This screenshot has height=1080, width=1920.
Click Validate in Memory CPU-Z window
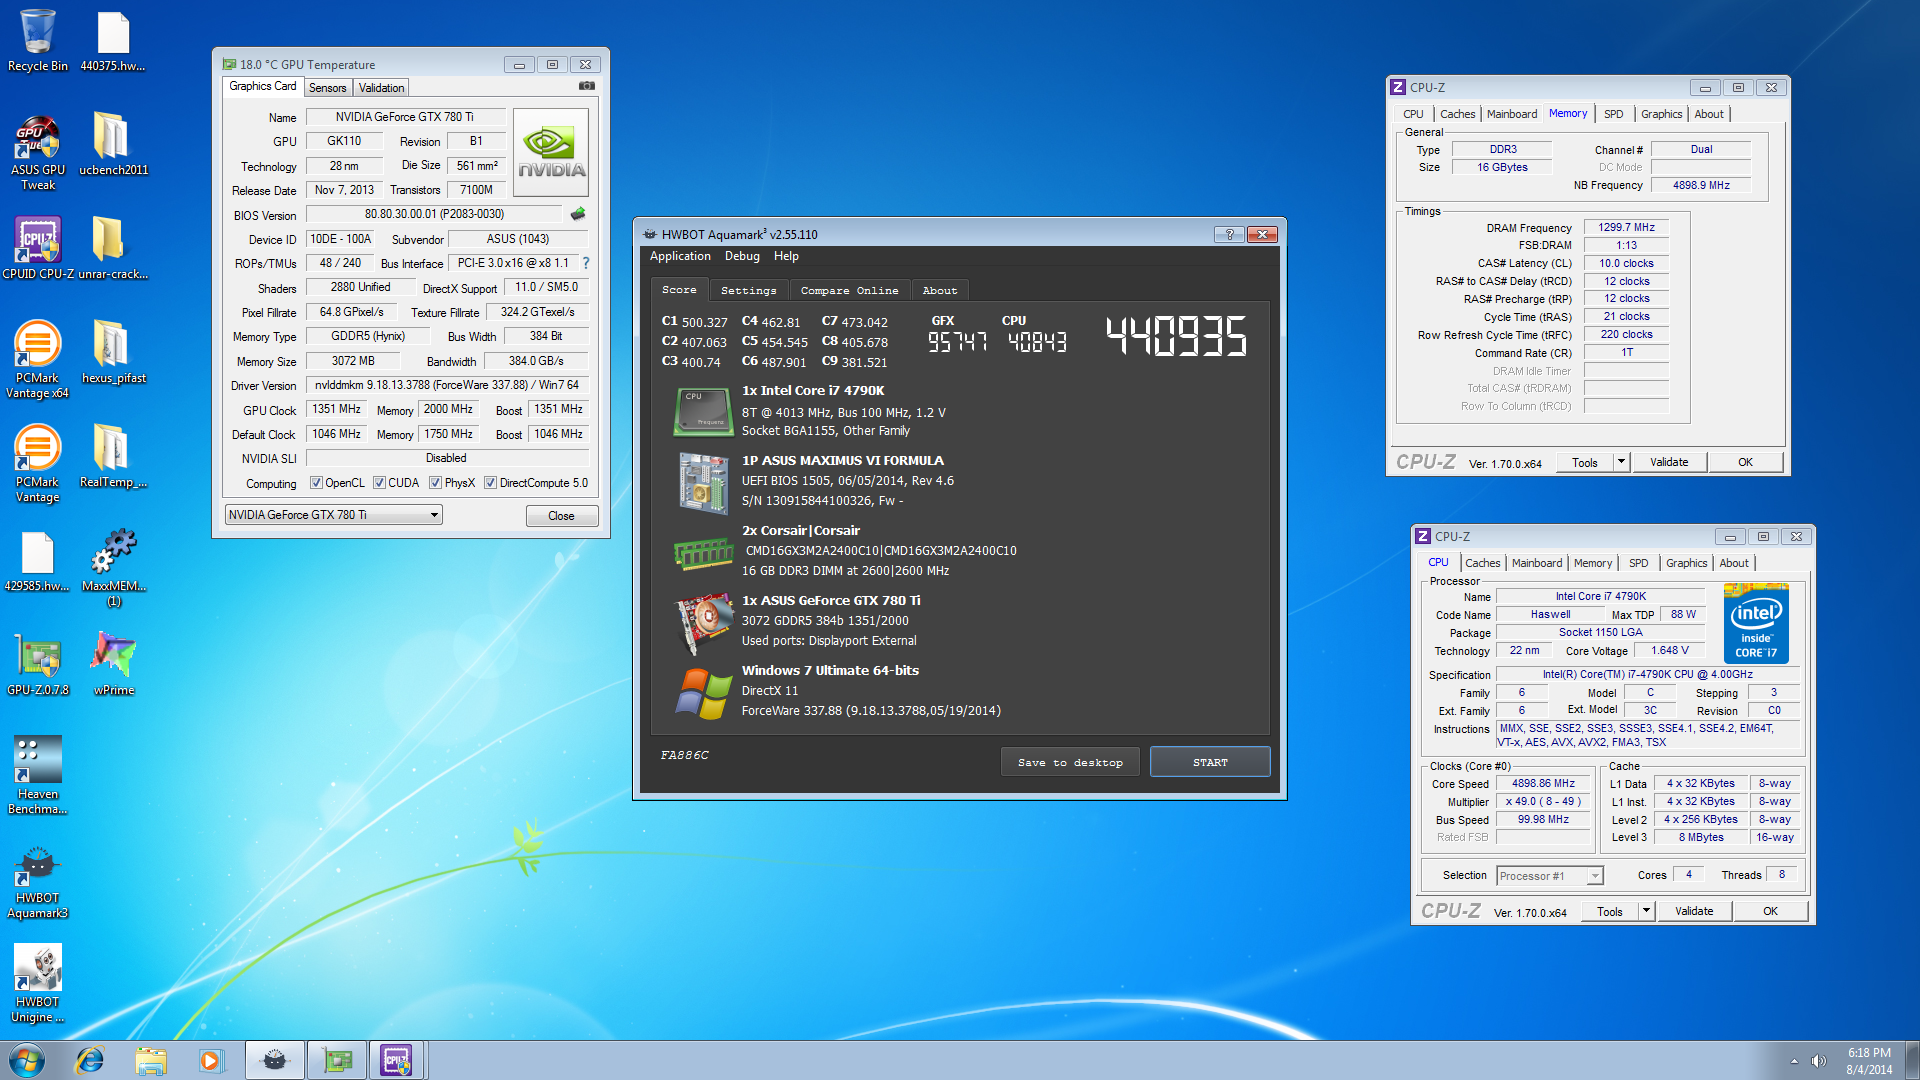click(1669, 462)
